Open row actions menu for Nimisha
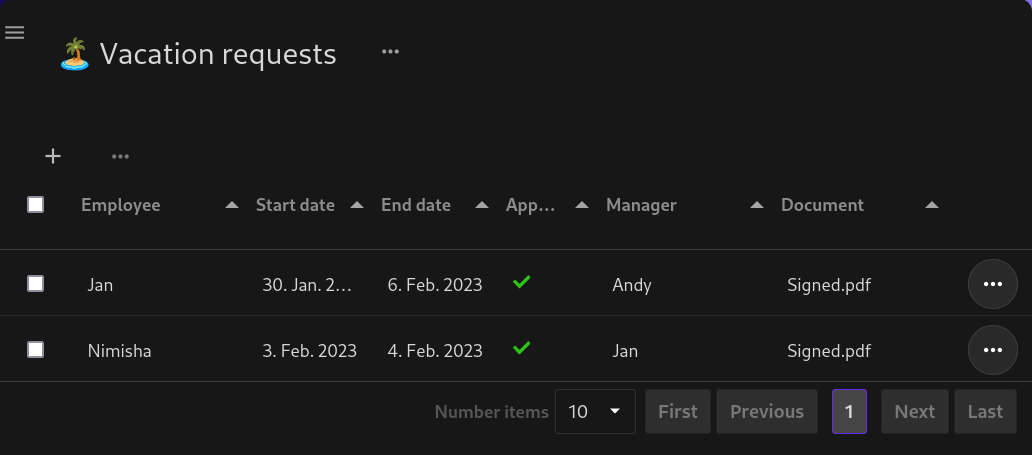The image size is (1032, 455). pos(992,350)
